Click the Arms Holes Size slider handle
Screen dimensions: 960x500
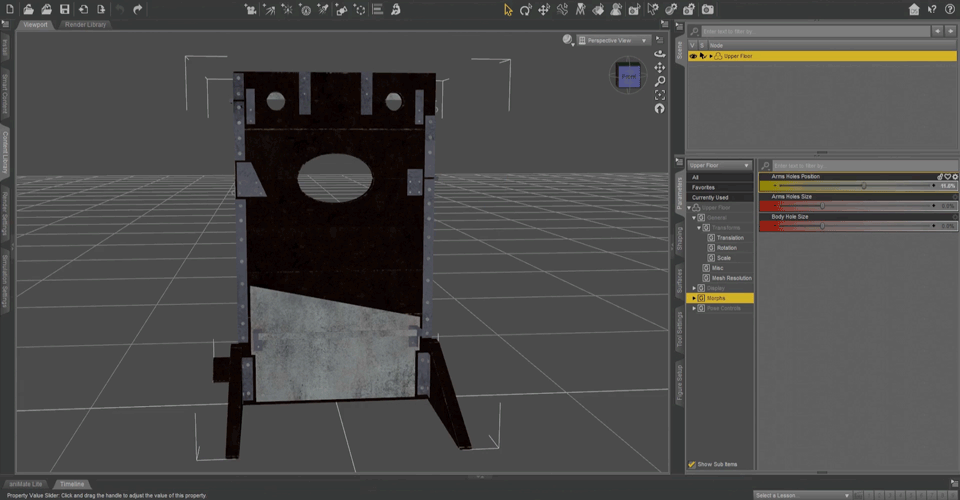point(822,206)
